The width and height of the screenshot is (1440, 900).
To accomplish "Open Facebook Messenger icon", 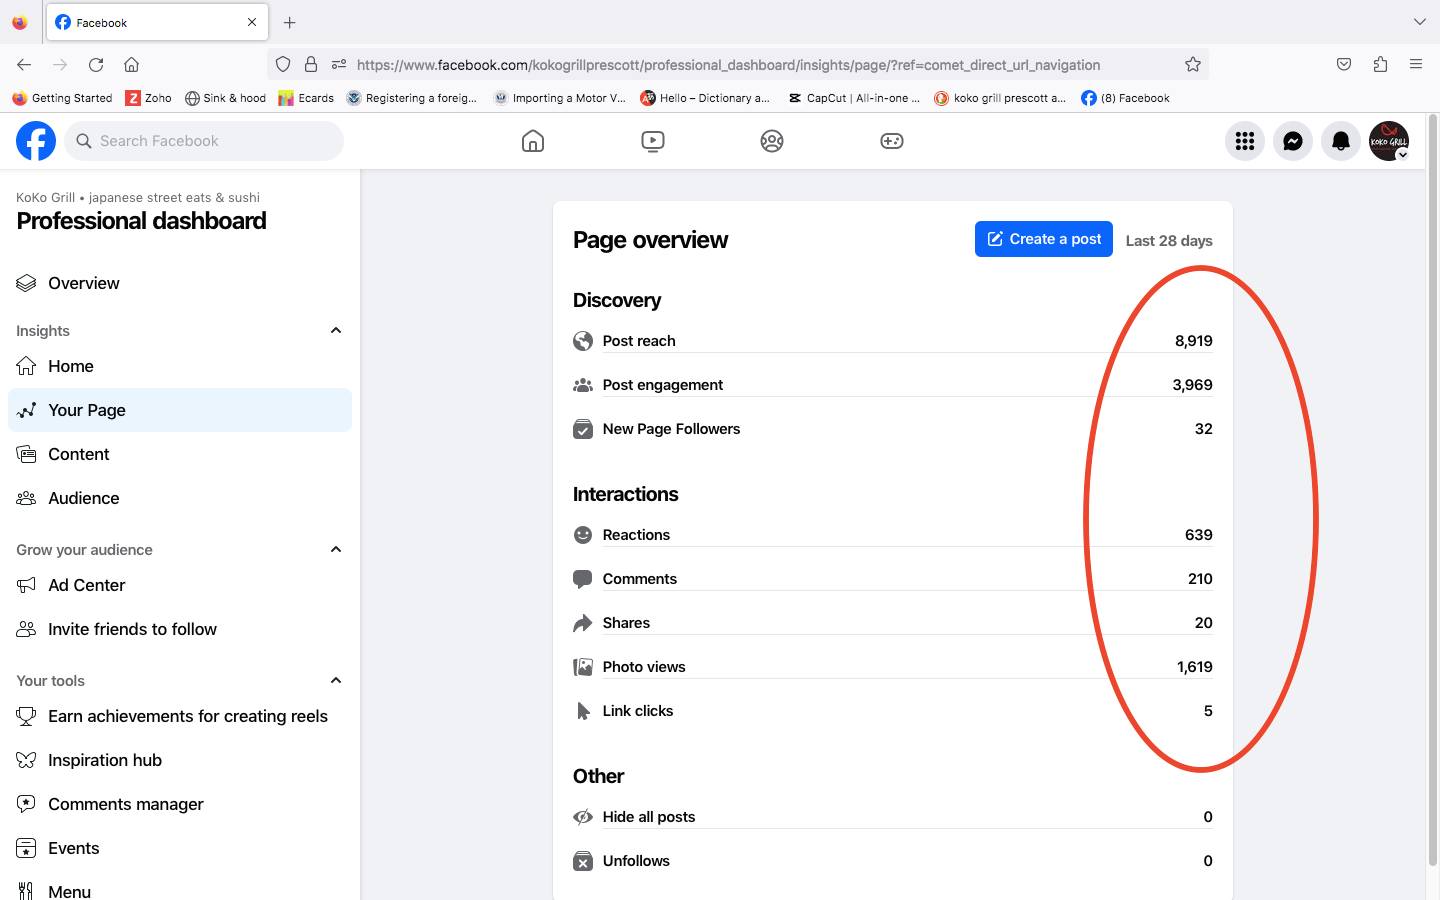I will (1292, 141).
